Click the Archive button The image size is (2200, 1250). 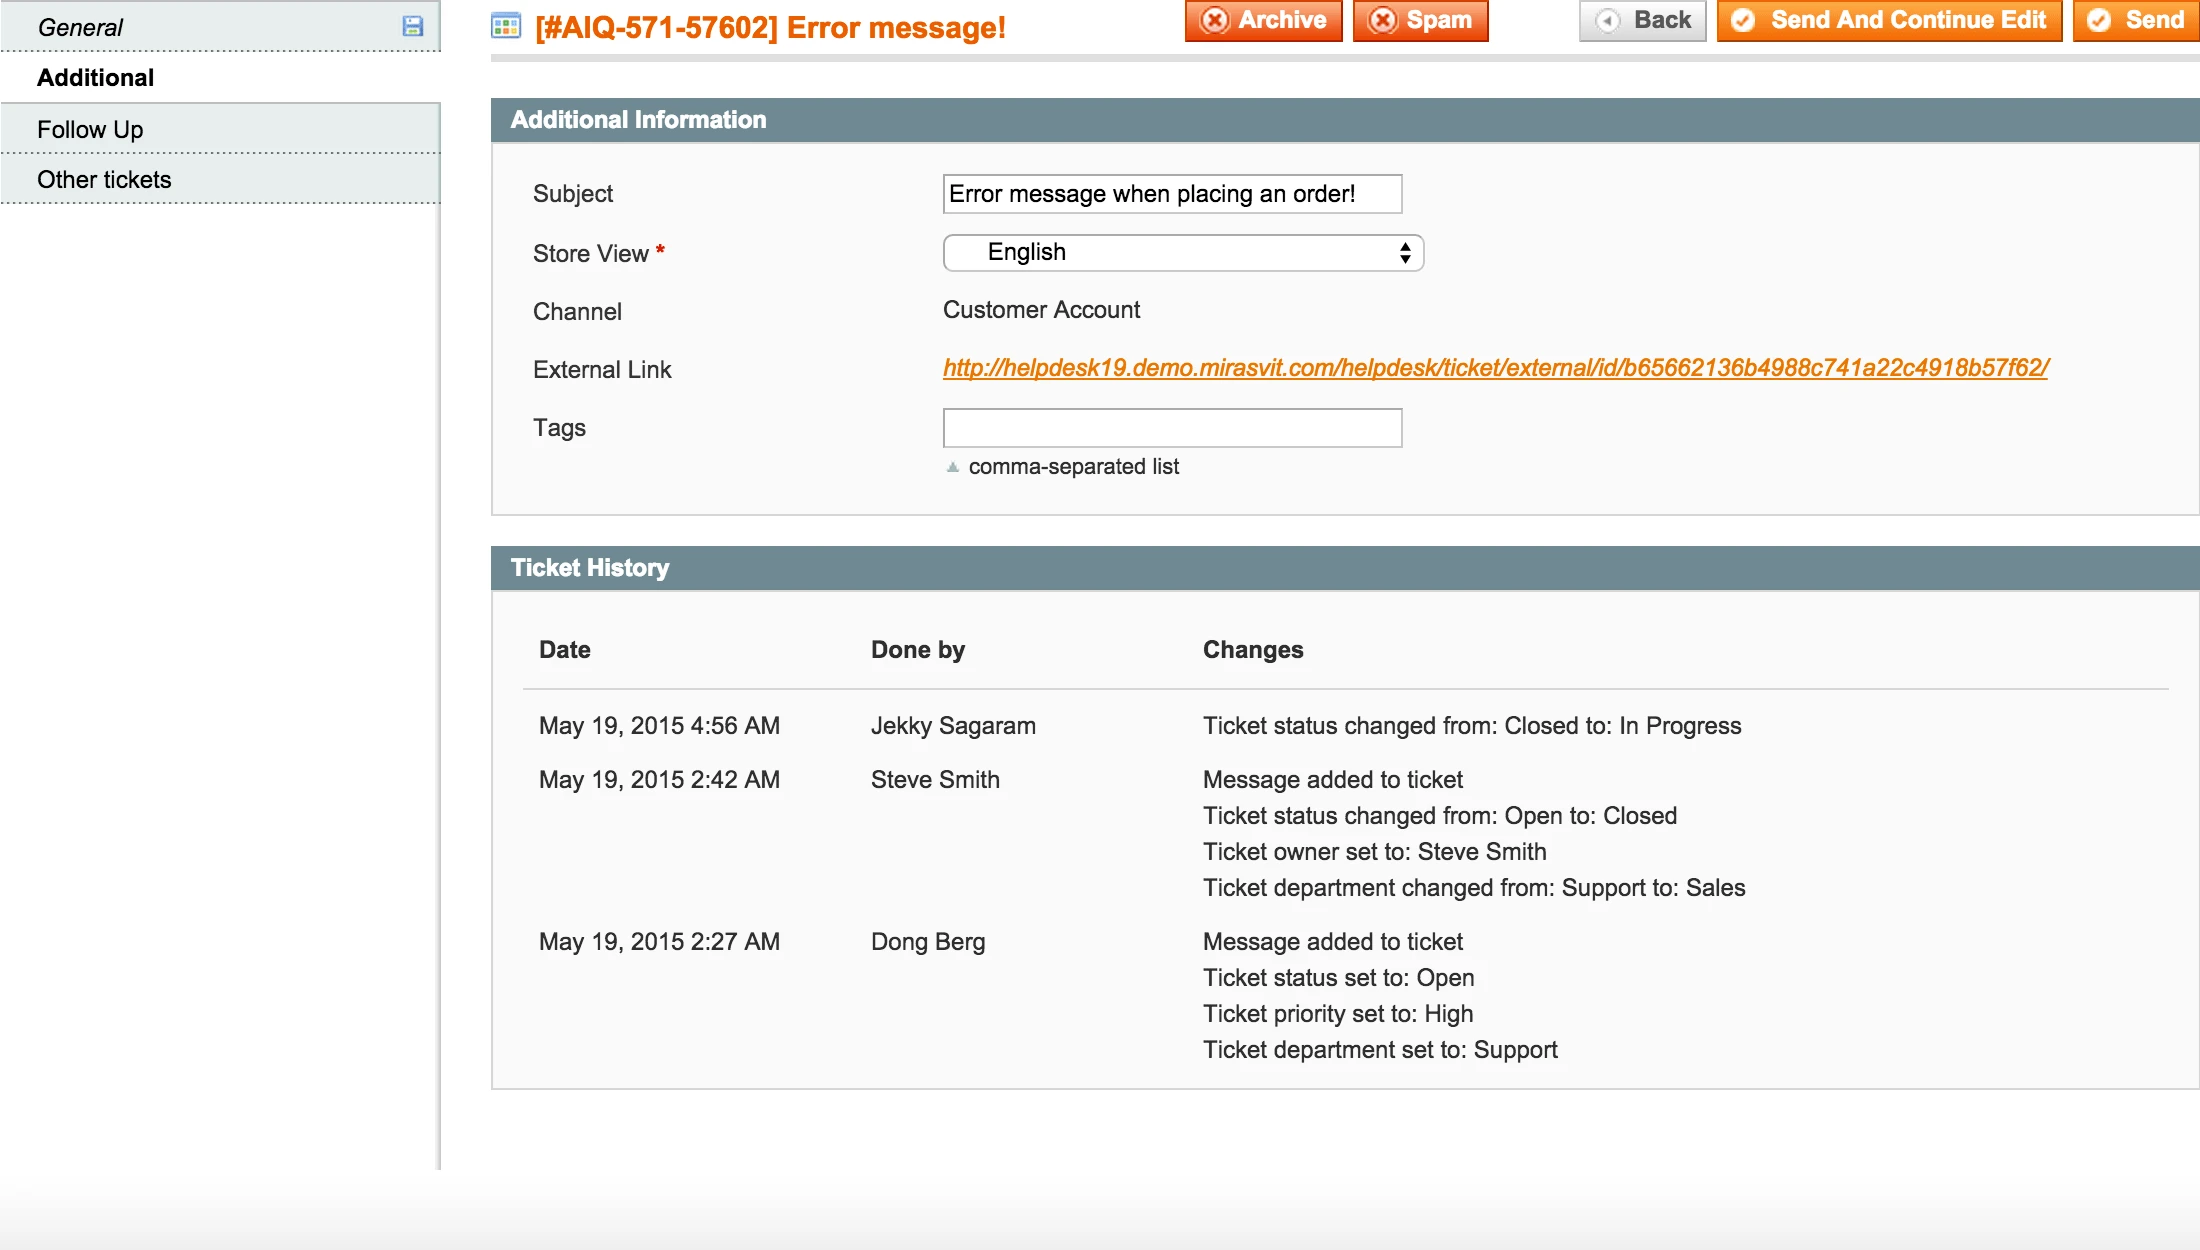(1263, 19)
